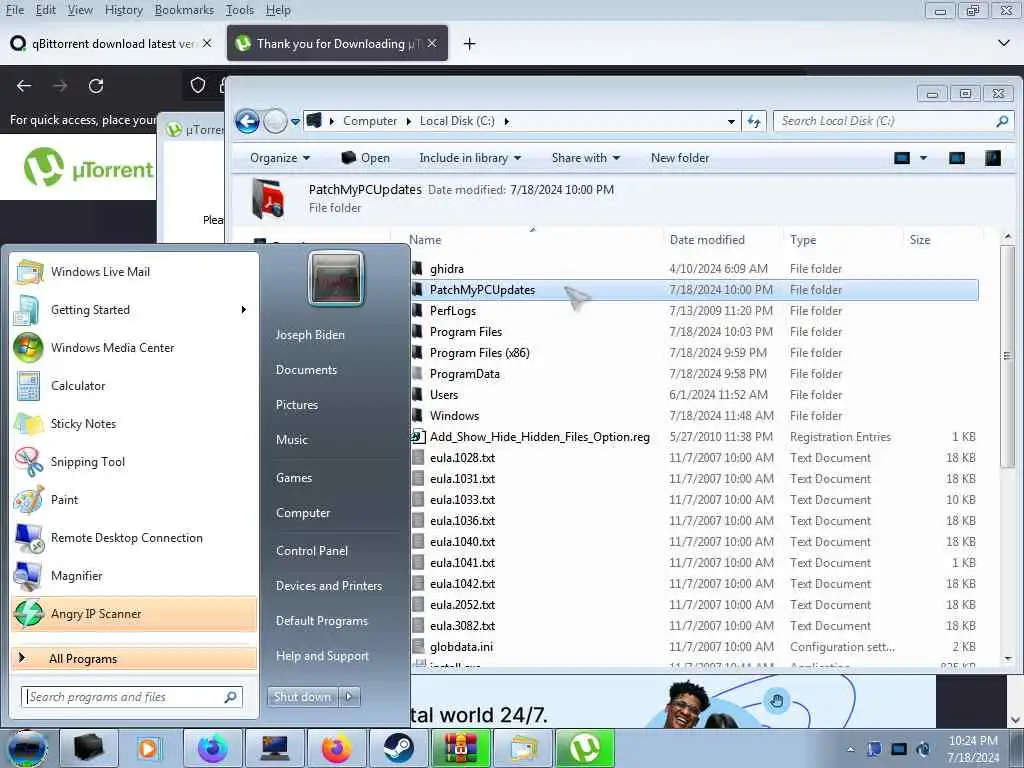Open Windows Media Center
The image size is (1024, 768).
point(134,347)
